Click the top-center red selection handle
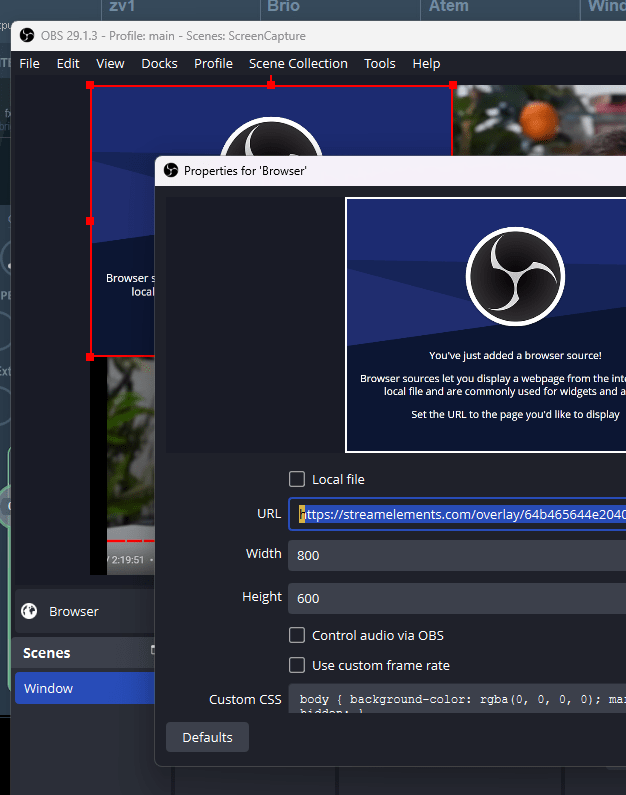626x795 pixels. 271,85
